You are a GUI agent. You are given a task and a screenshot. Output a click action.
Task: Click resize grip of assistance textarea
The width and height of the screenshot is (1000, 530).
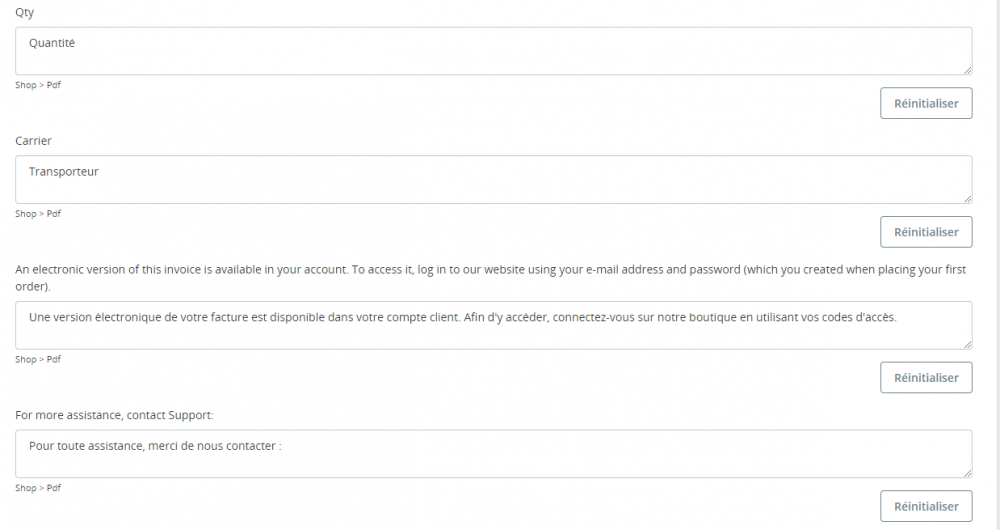click(967, 473)
